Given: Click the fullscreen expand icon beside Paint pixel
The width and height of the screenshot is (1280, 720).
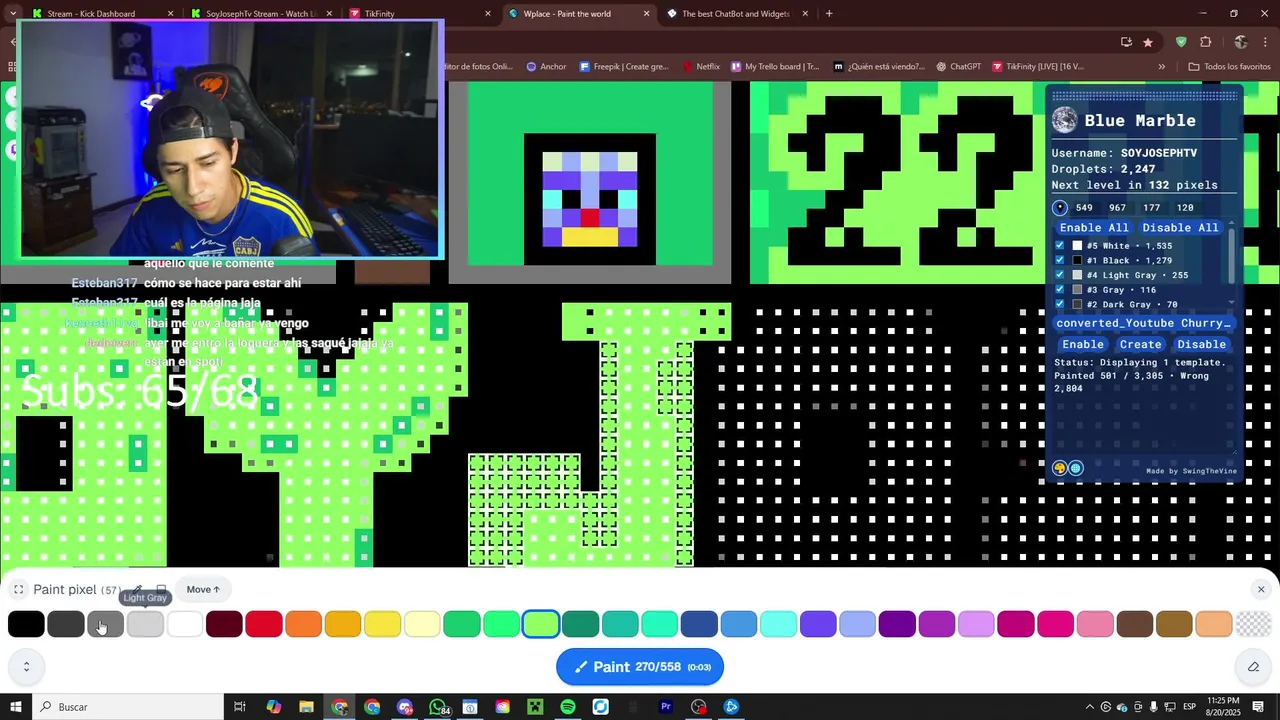Looking at the screenshot, I should point(18,590).
